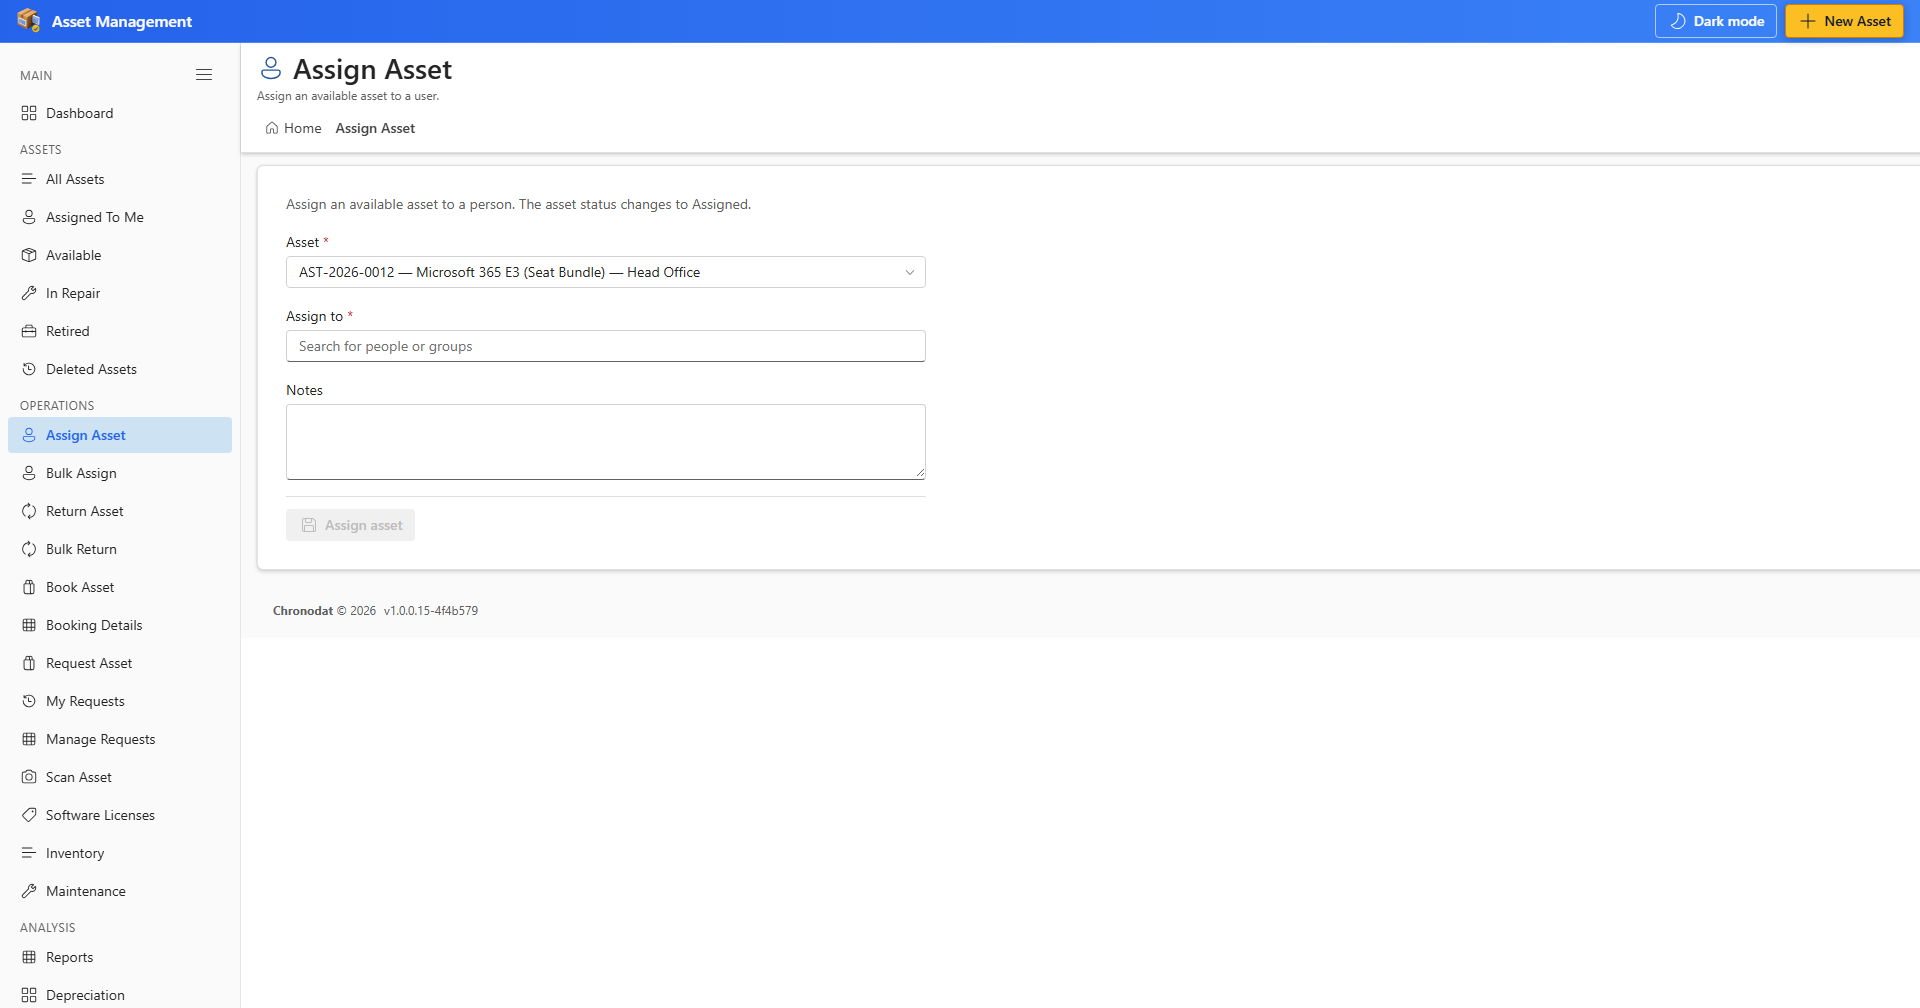This screenshot has width=1920, height=1008.
Task: Click the Scan Asset camera icon
Action: click(x=29, y=777)
